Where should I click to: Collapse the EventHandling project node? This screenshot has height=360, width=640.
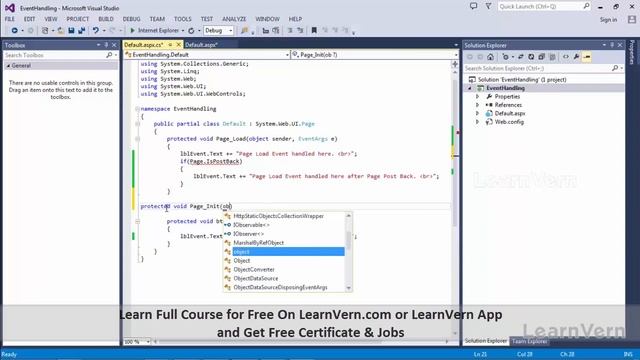[x=470, y=88]
